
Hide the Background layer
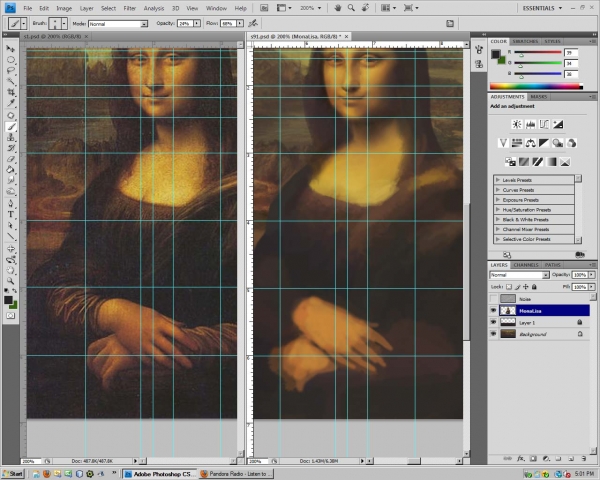coord(493,334)
